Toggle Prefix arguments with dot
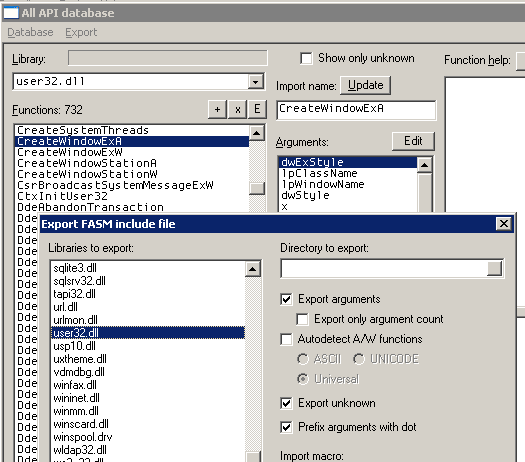The height and width of the screenshot is (462, 525). pos(286,427)
